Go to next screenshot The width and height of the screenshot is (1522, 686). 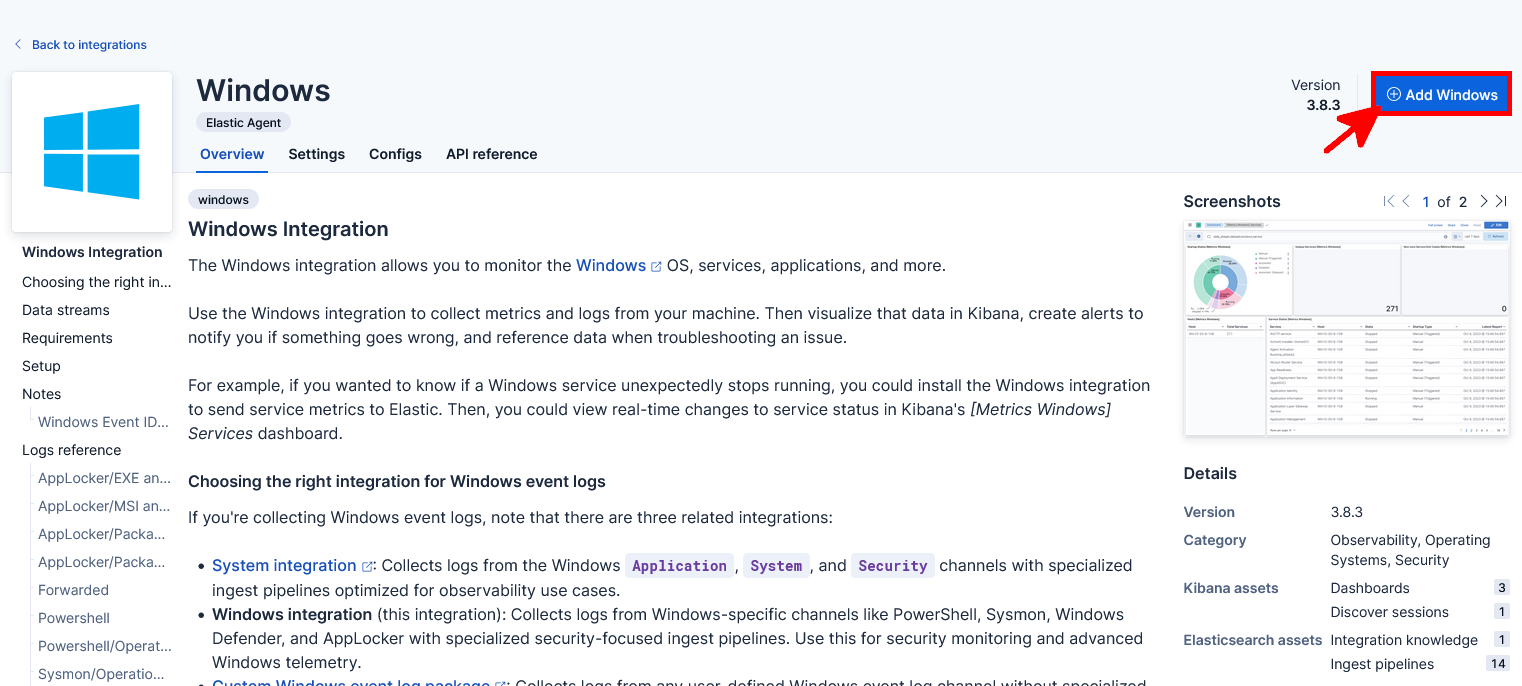pyautogui.click(x=1484, y=201)
